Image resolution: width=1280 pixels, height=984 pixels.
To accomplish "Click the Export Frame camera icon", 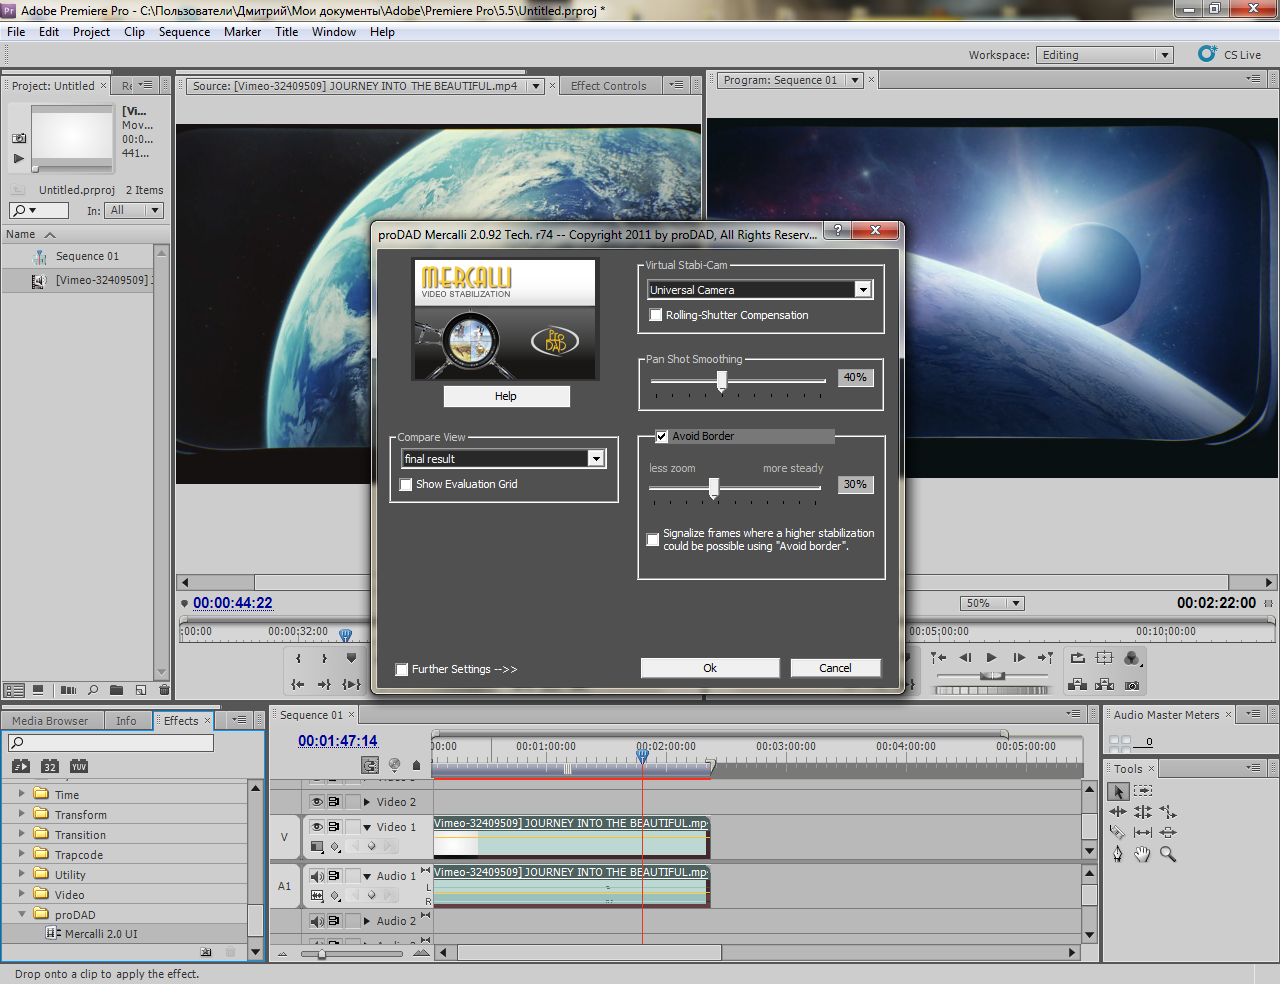I will pyautogui.click(x=1131, y=685).
